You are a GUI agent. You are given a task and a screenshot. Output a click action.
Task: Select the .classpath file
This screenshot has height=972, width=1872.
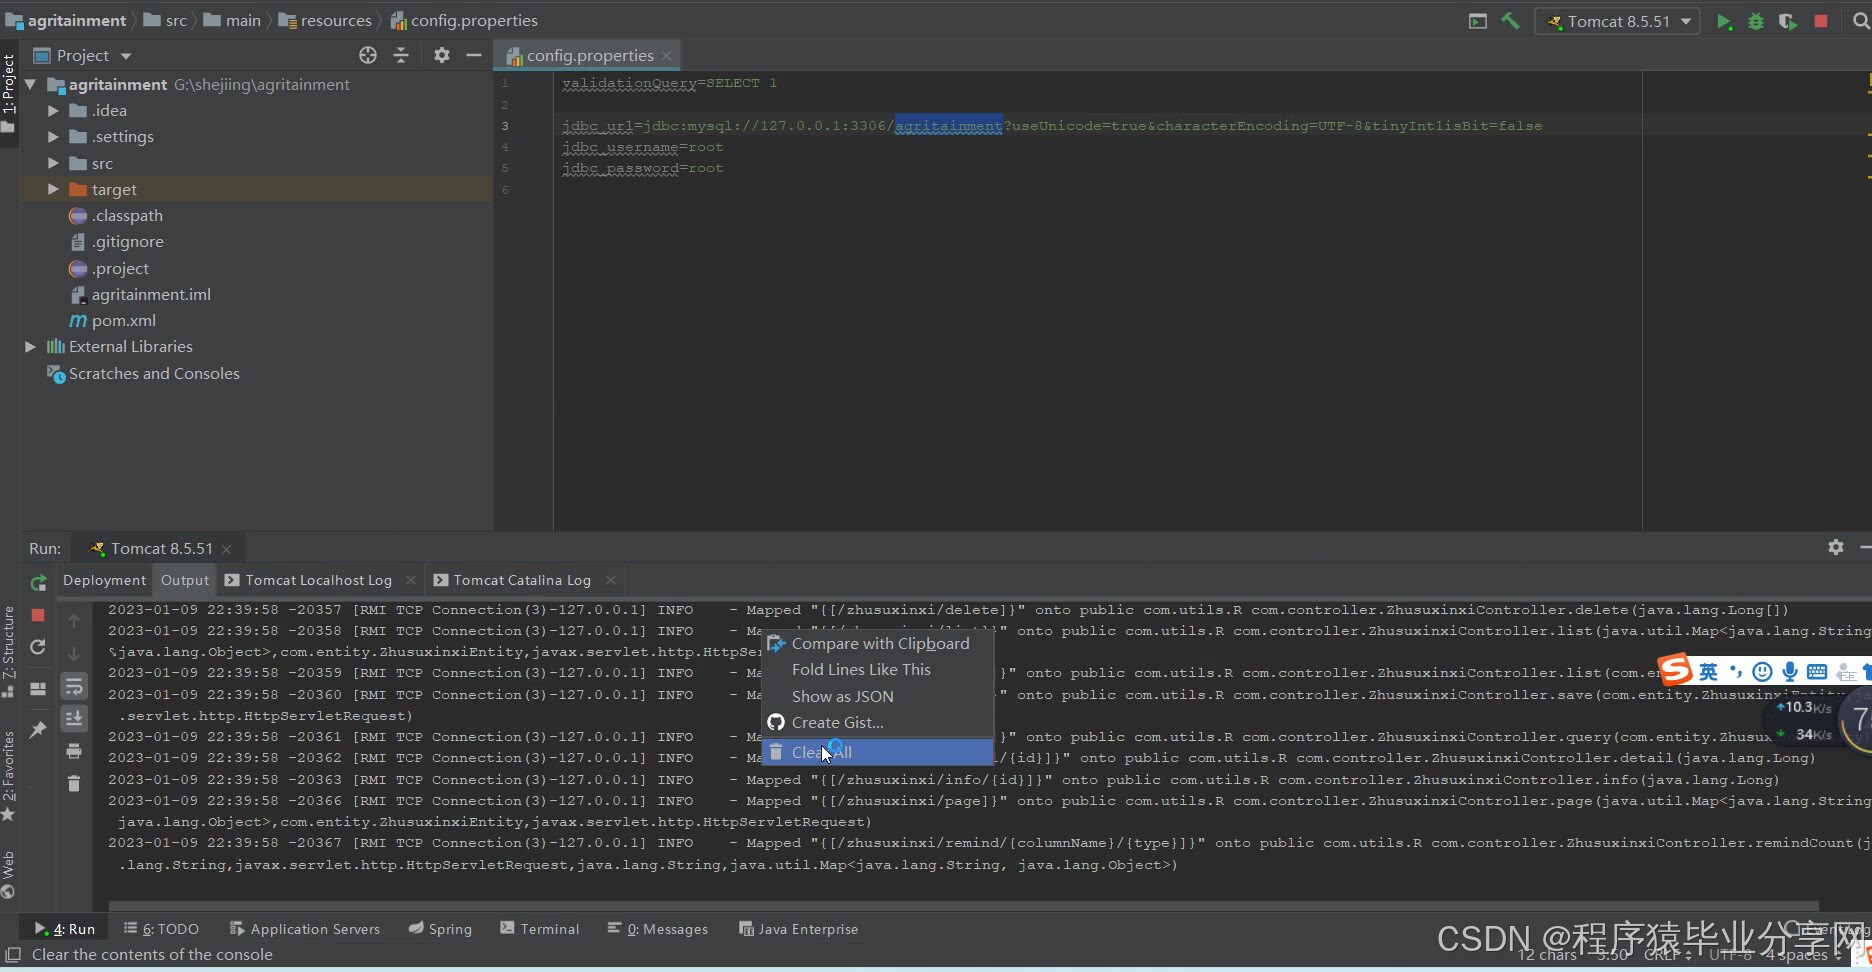point(127,216)
